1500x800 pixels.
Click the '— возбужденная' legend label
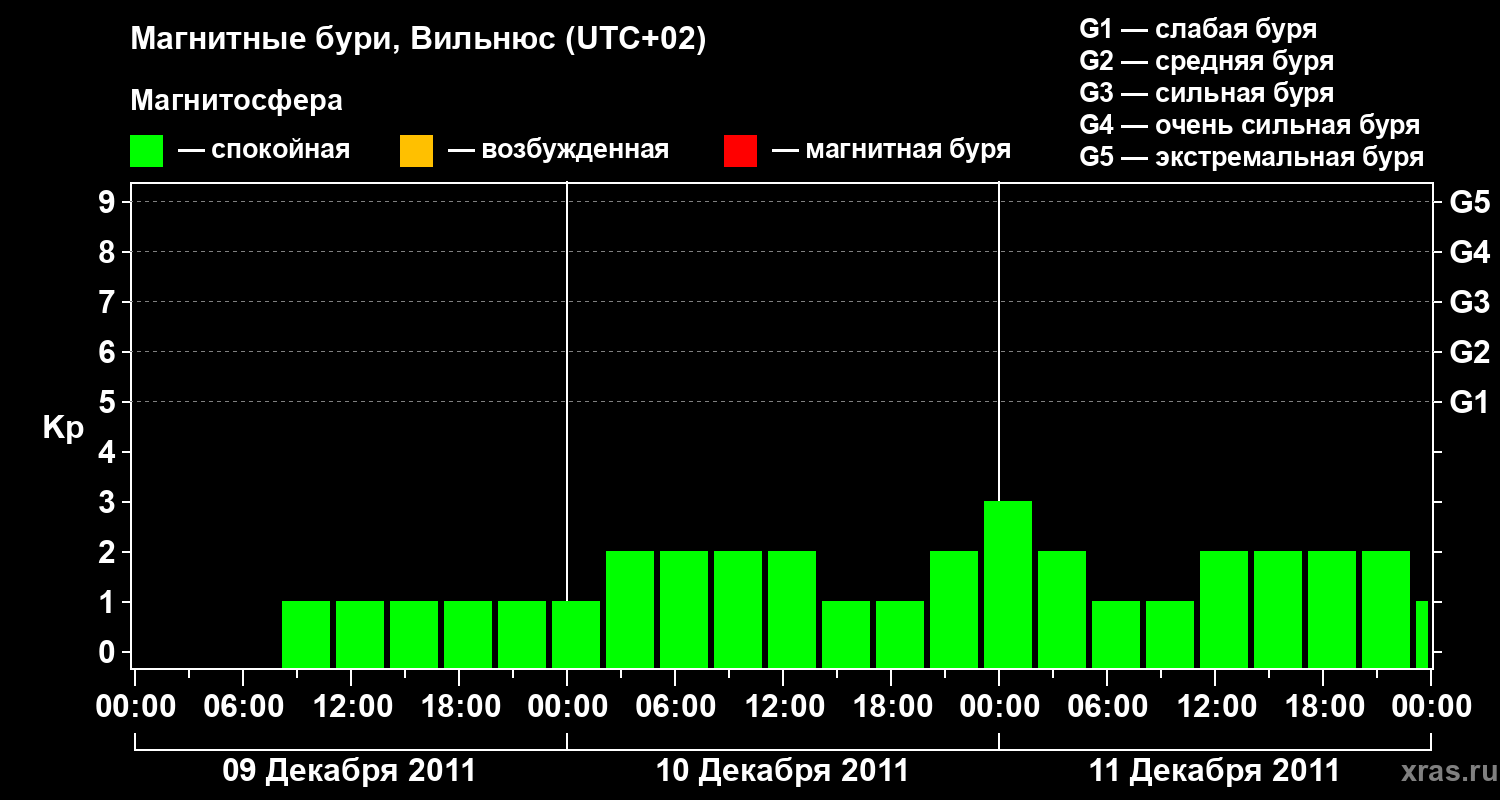(558, 151)
